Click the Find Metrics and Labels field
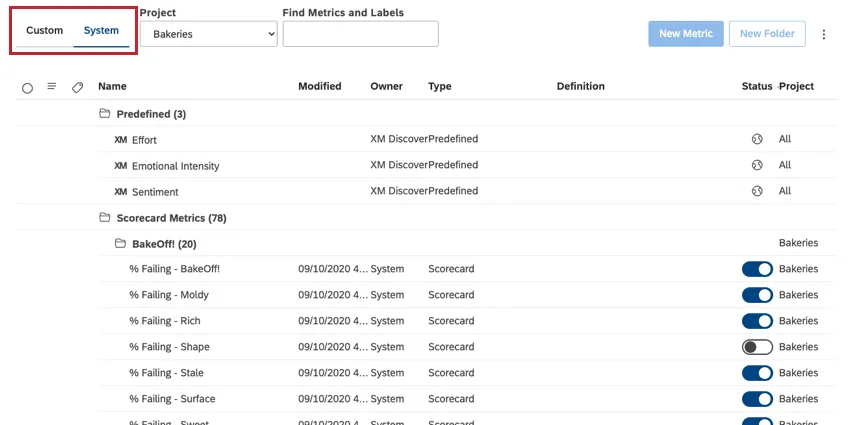Image resolution: width=850 pixels, height=425 pixels. (360, 34)
